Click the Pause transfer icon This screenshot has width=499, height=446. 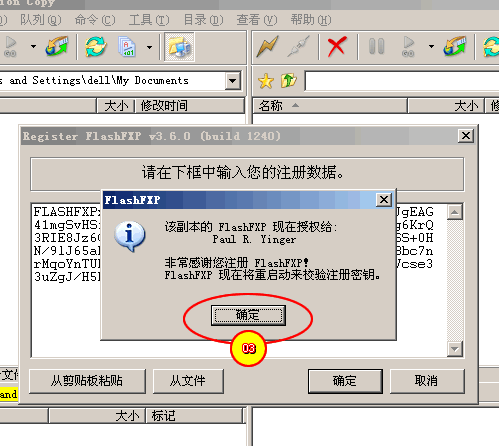(377, 47)
